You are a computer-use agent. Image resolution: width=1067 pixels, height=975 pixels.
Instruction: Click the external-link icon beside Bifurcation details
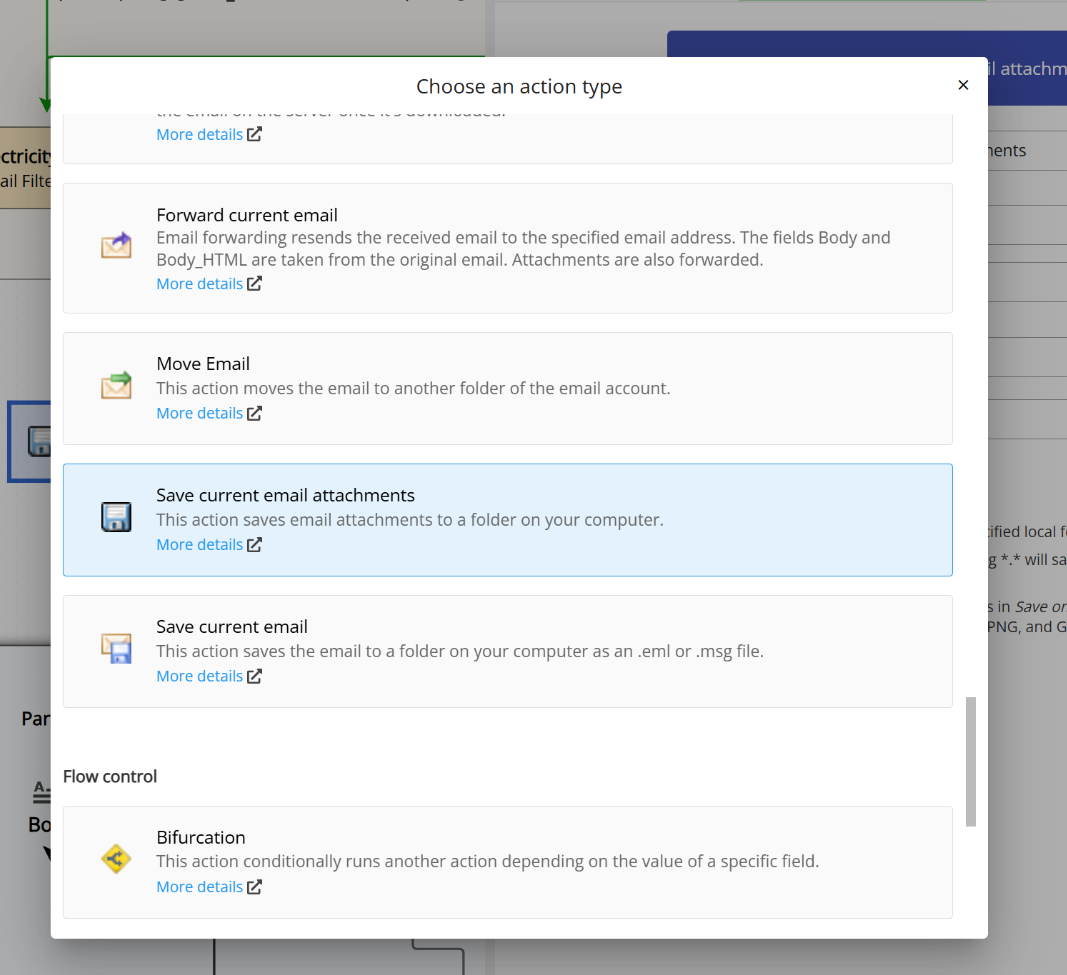255,886
